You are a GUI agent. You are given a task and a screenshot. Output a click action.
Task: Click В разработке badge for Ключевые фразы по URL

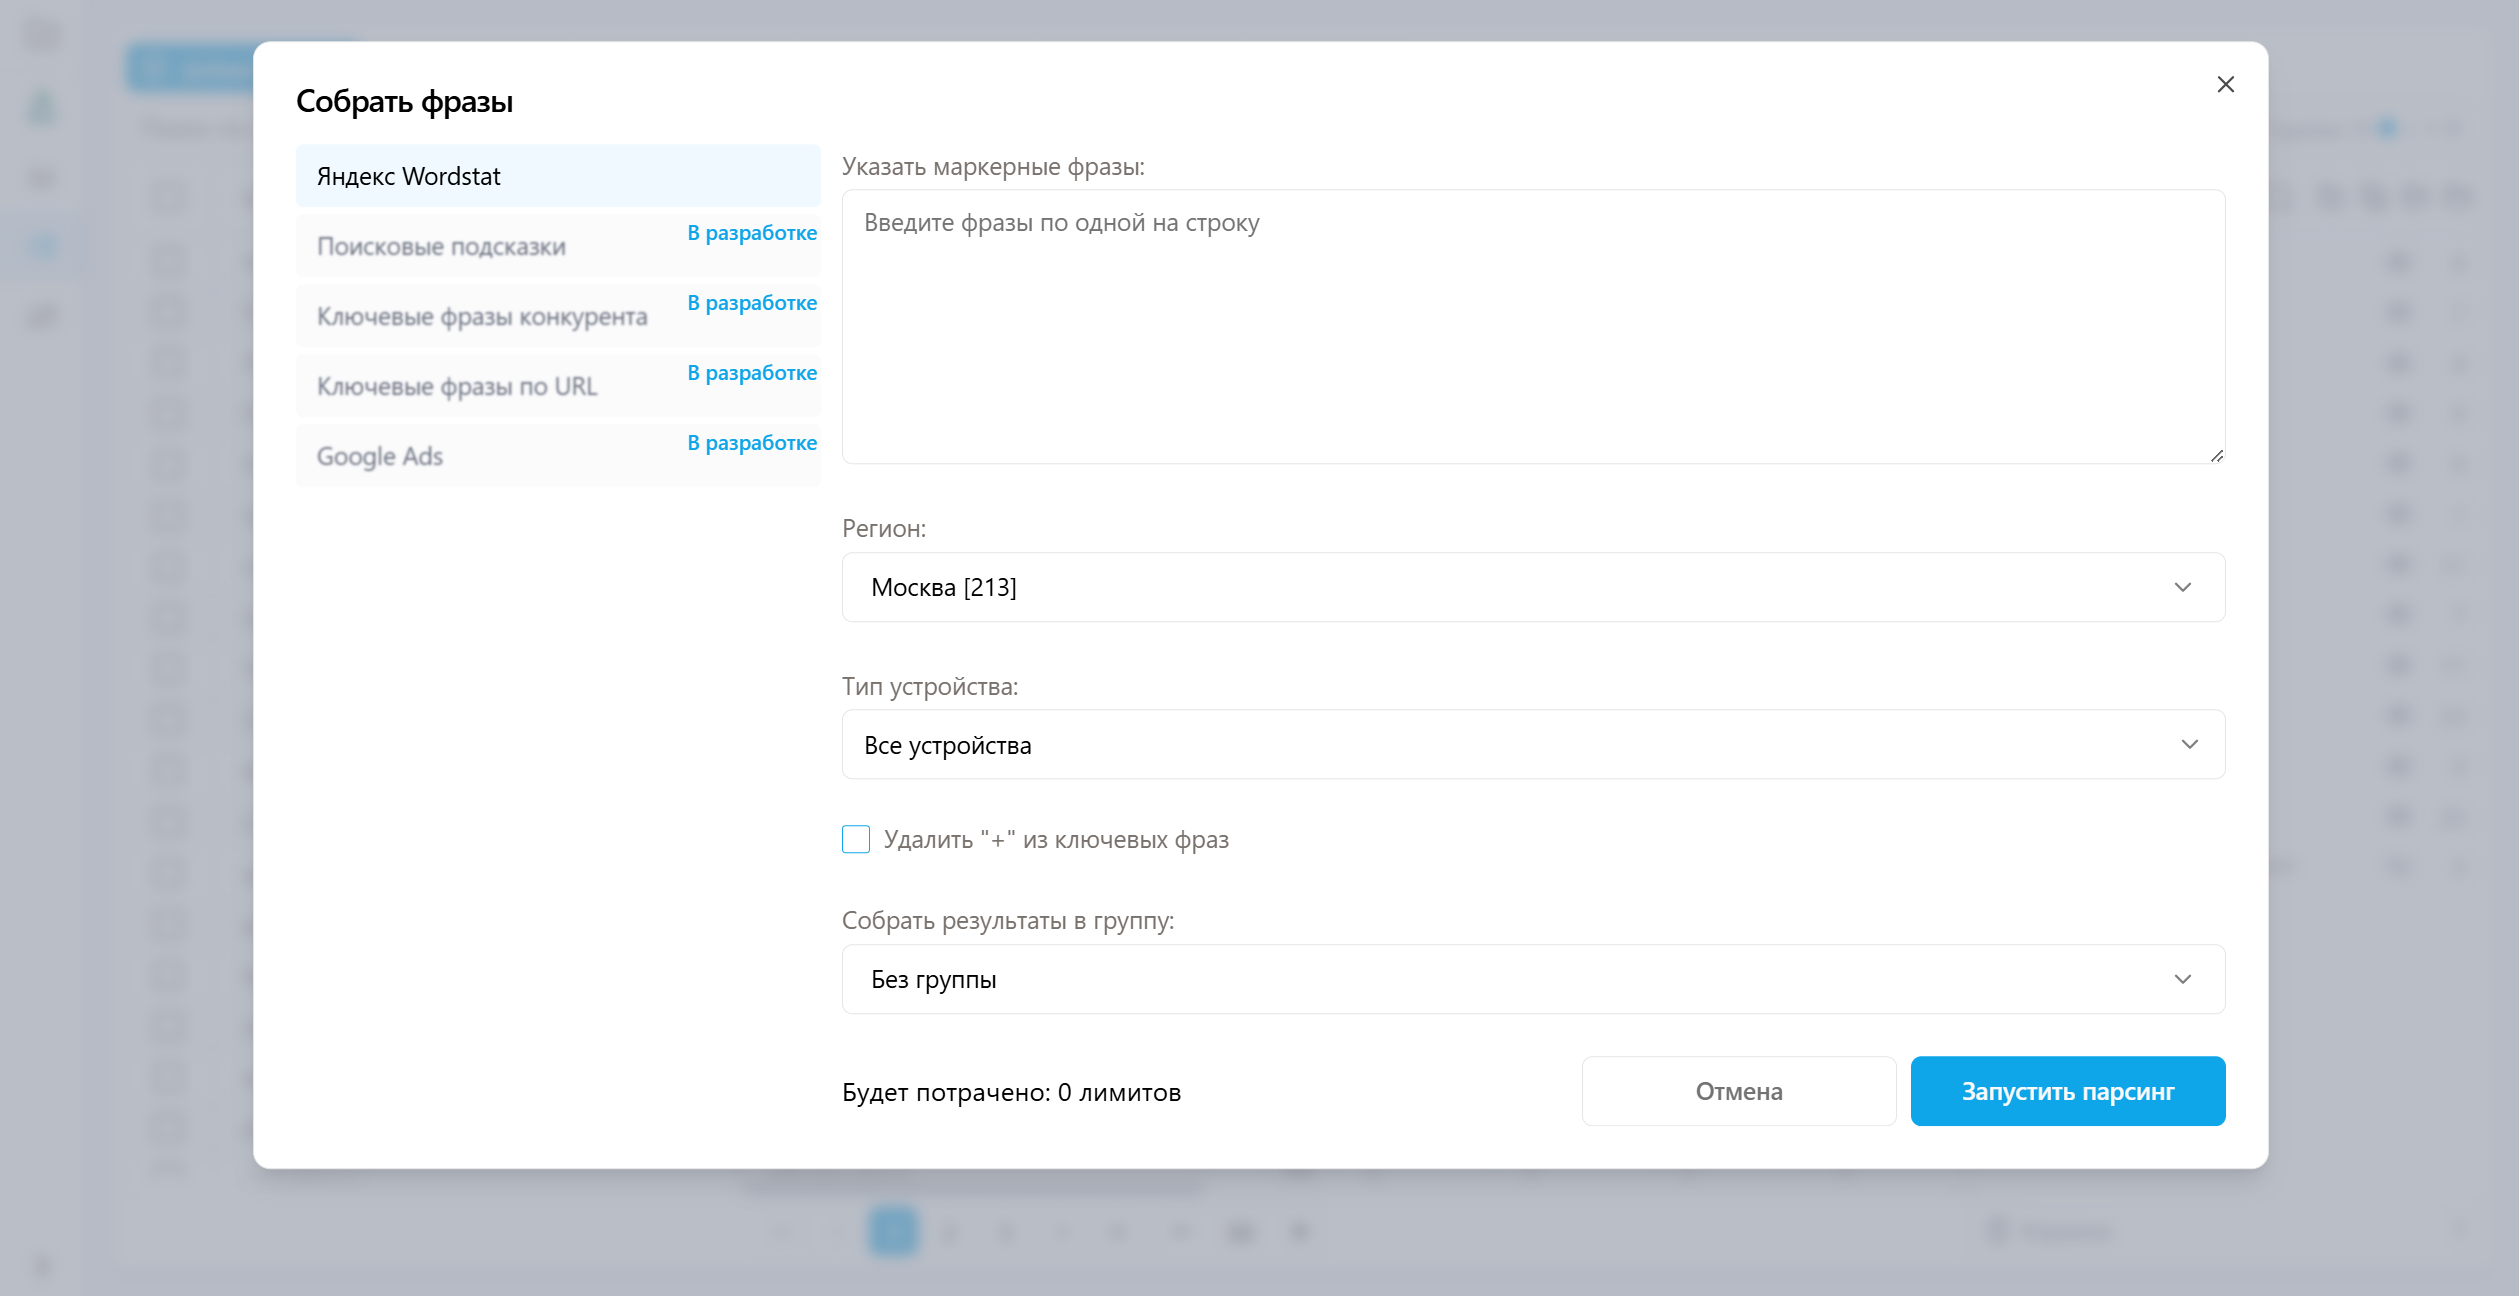[752, 373]
